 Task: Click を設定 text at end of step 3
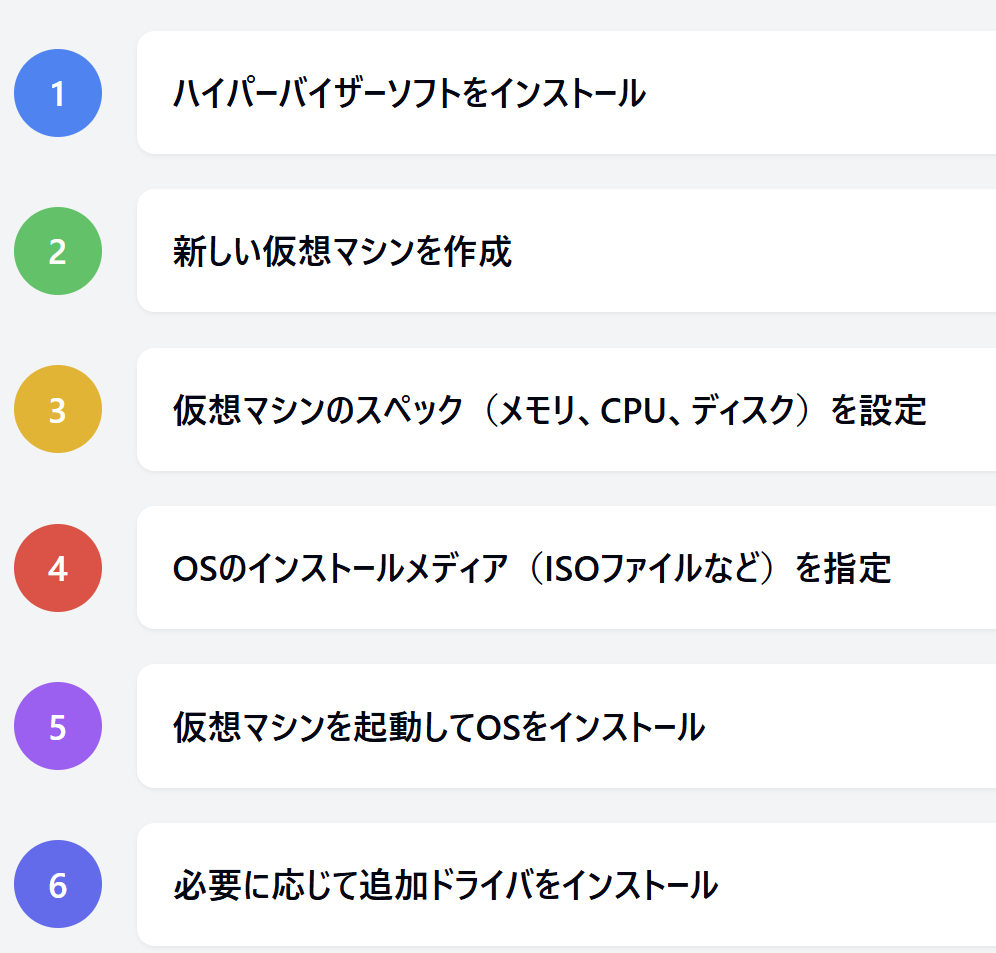(879, 410)
